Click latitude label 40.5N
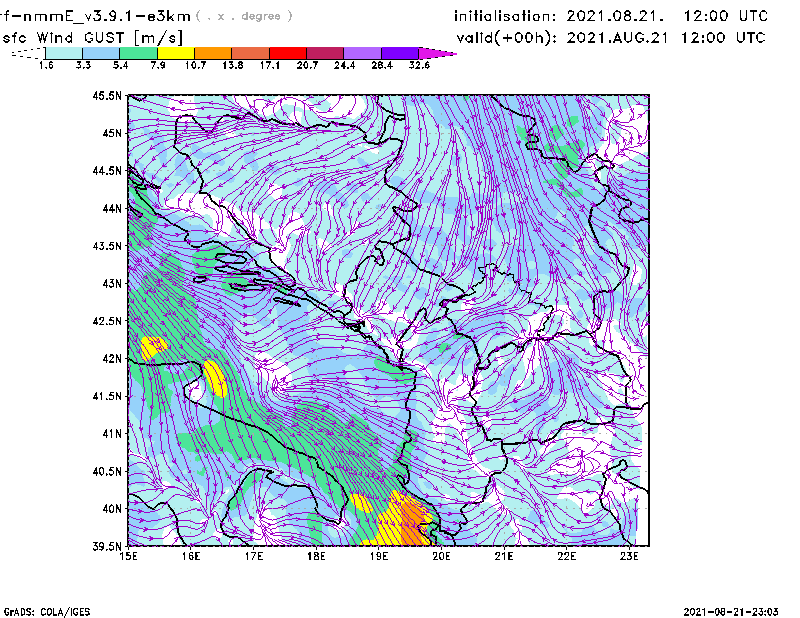The width and height of the screenshot is (800, 618). 107,471
